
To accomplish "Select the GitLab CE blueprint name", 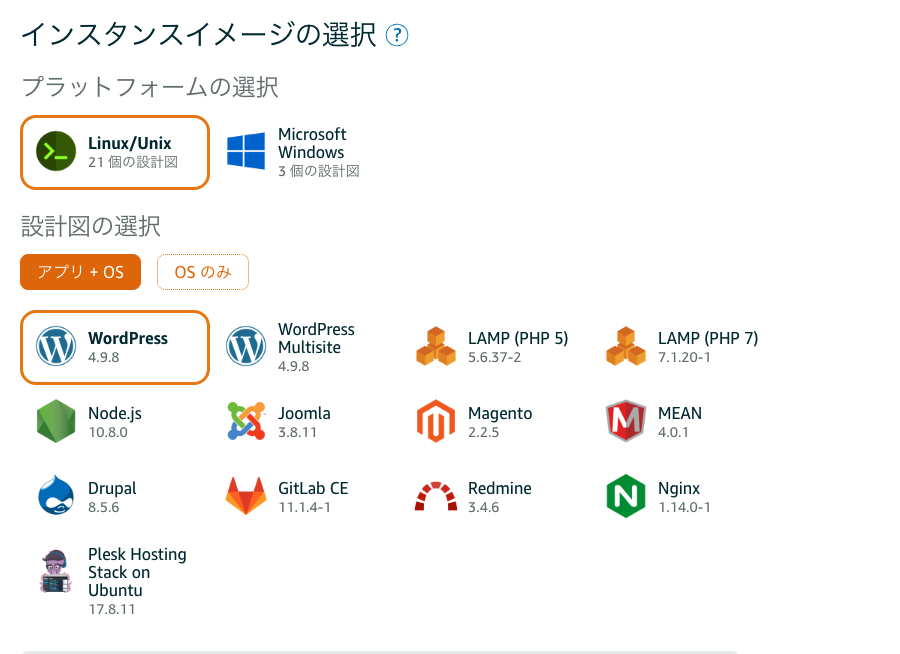I will pos(313,489).
